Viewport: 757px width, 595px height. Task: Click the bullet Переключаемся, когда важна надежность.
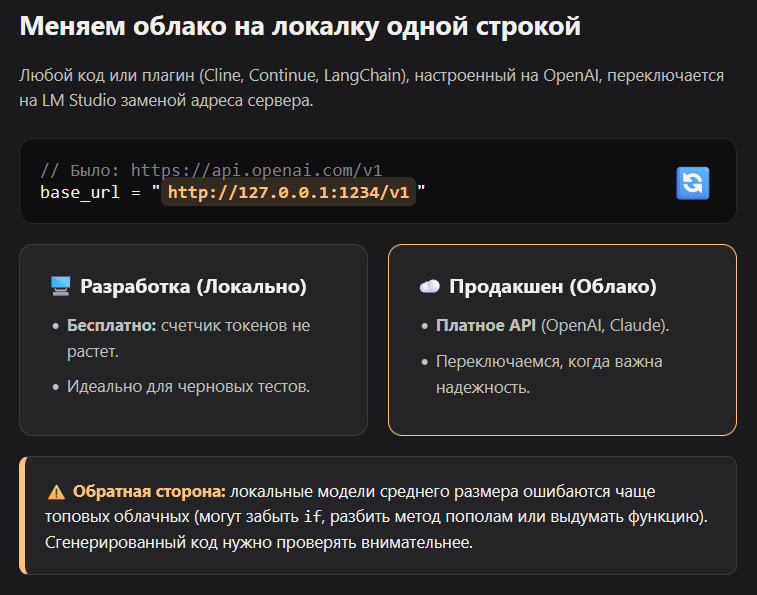click(549, 374)
